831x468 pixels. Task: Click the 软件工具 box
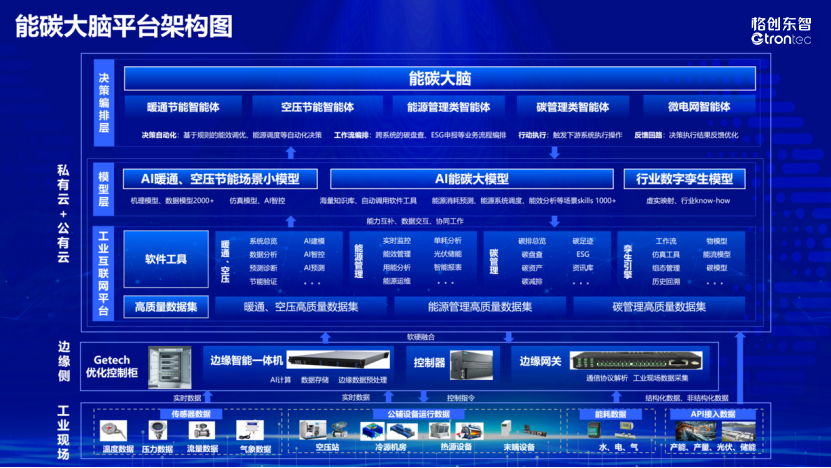[166, 259]
